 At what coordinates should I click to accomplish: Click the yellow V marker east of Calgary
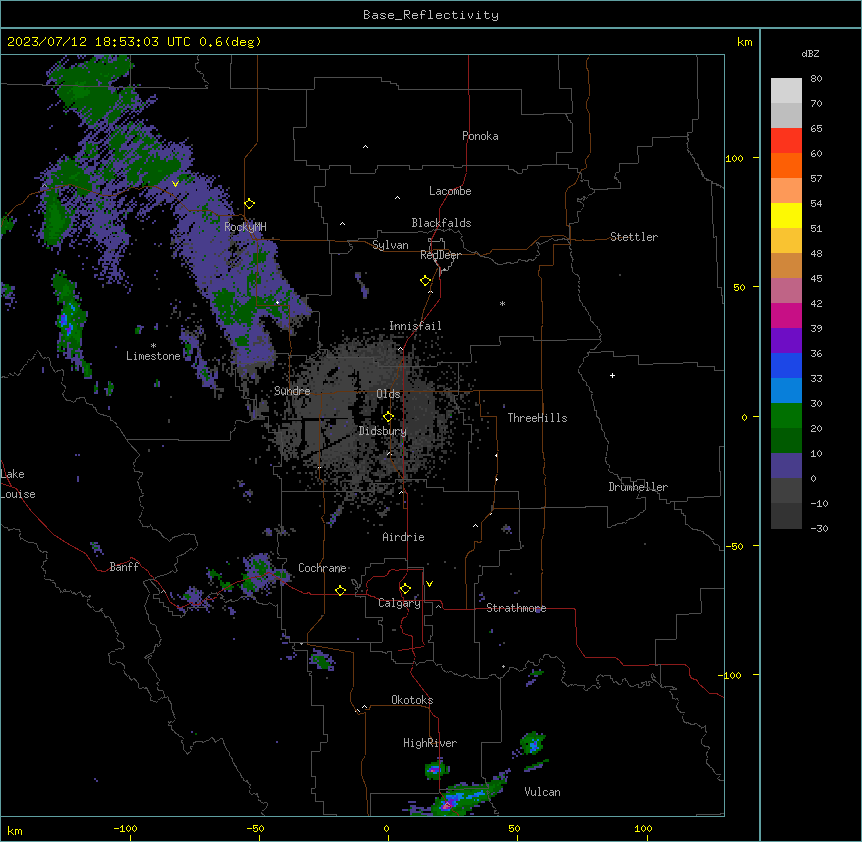click(x=429, y=584)
